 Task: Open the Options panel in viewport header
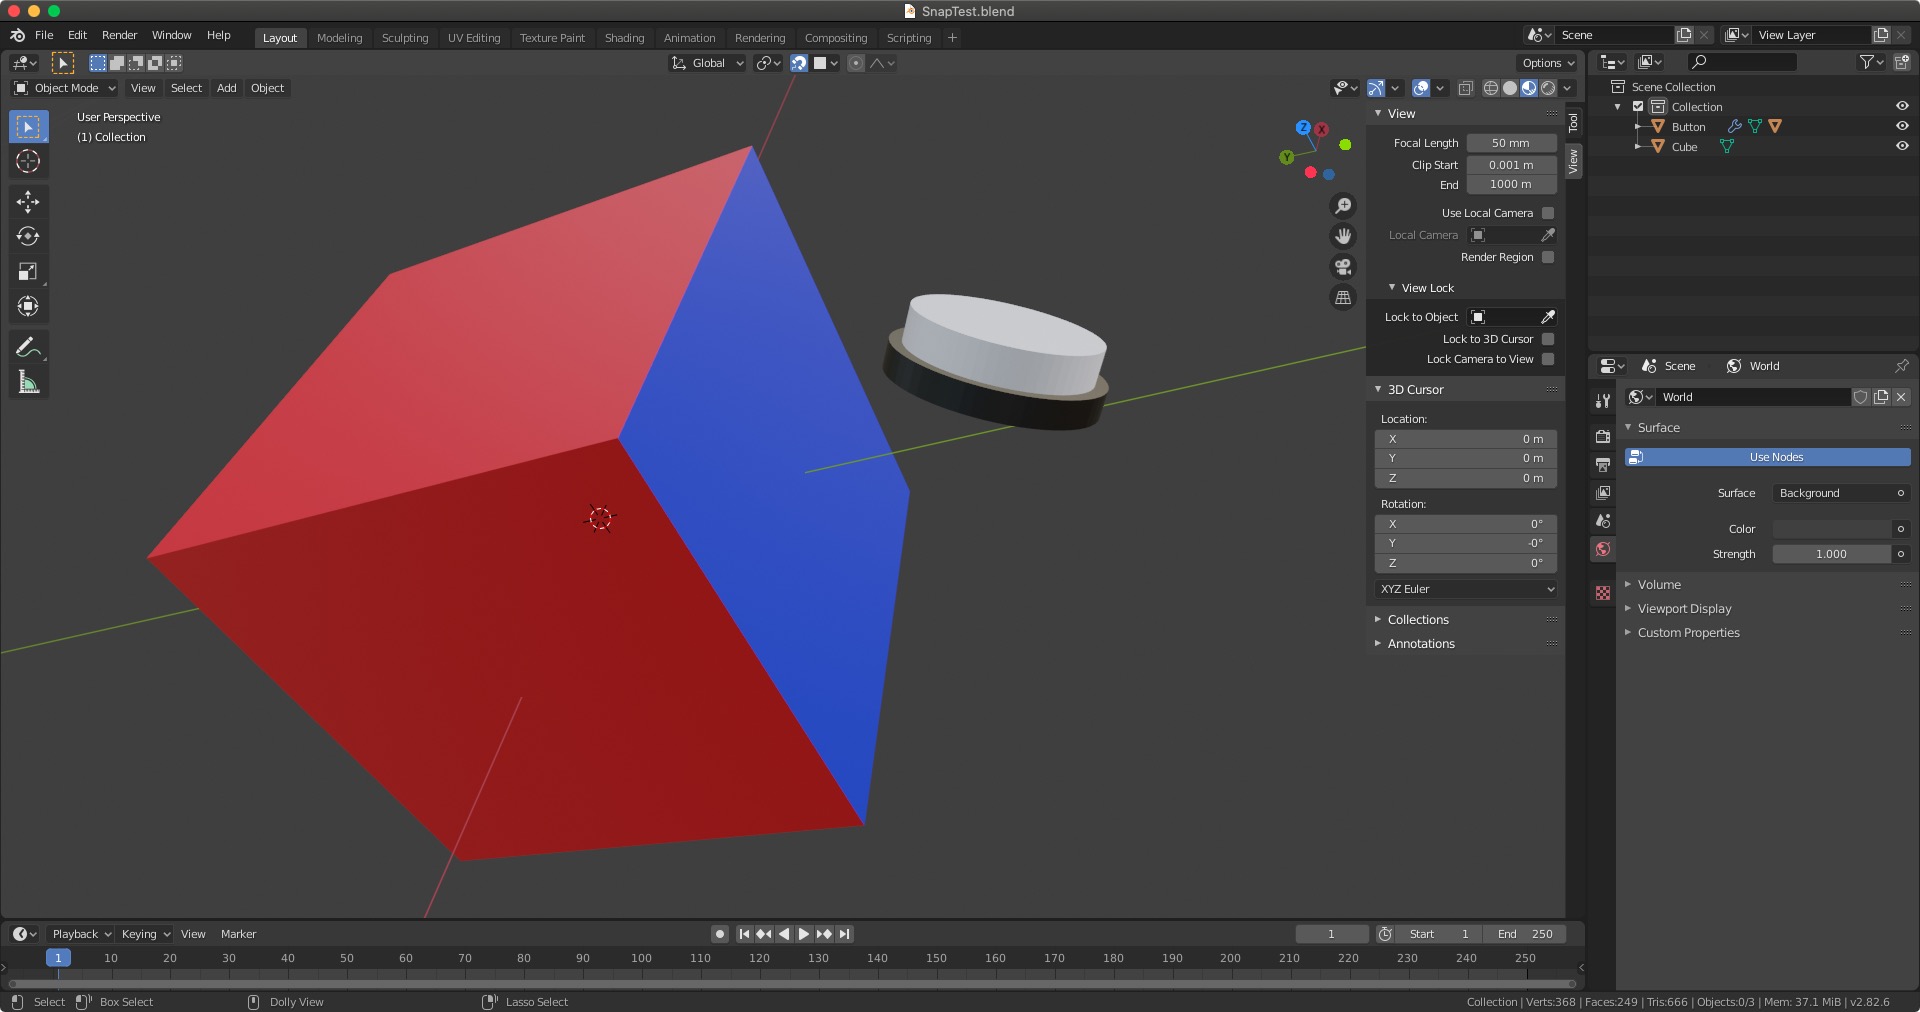click(x=1545, y=62)
